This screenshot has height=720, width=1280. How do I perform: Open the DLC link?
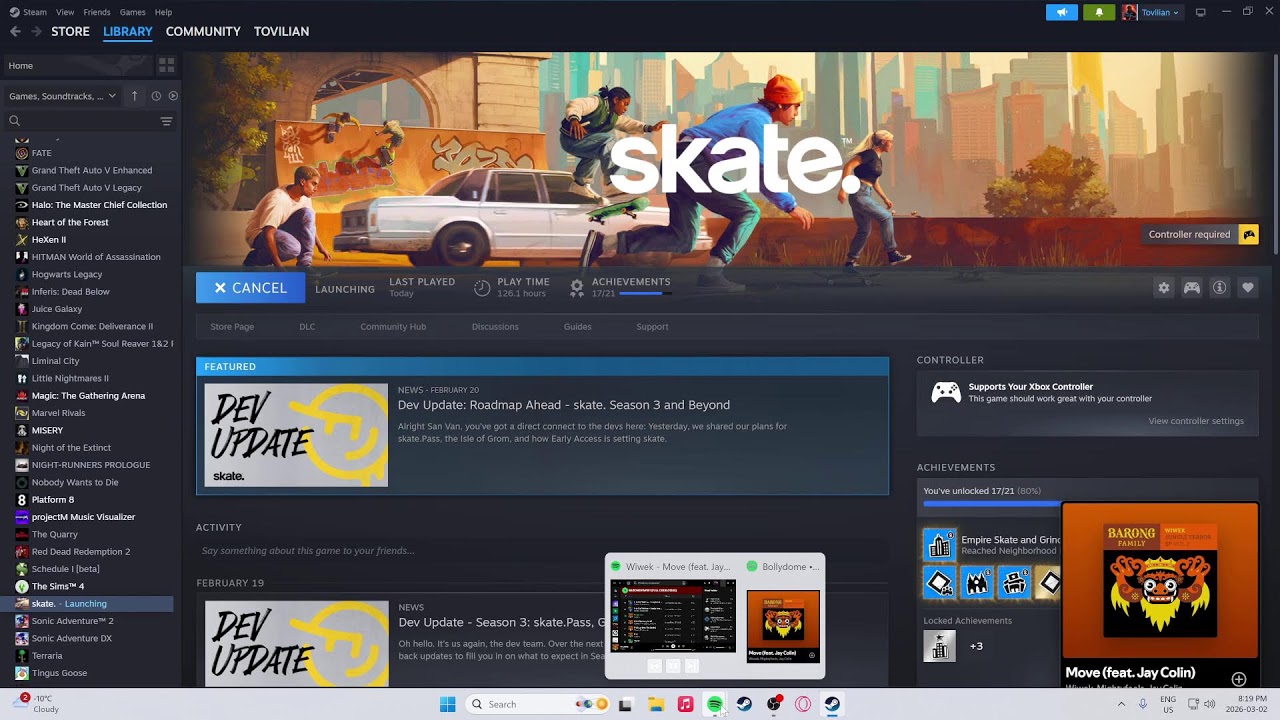coord(307,327)
